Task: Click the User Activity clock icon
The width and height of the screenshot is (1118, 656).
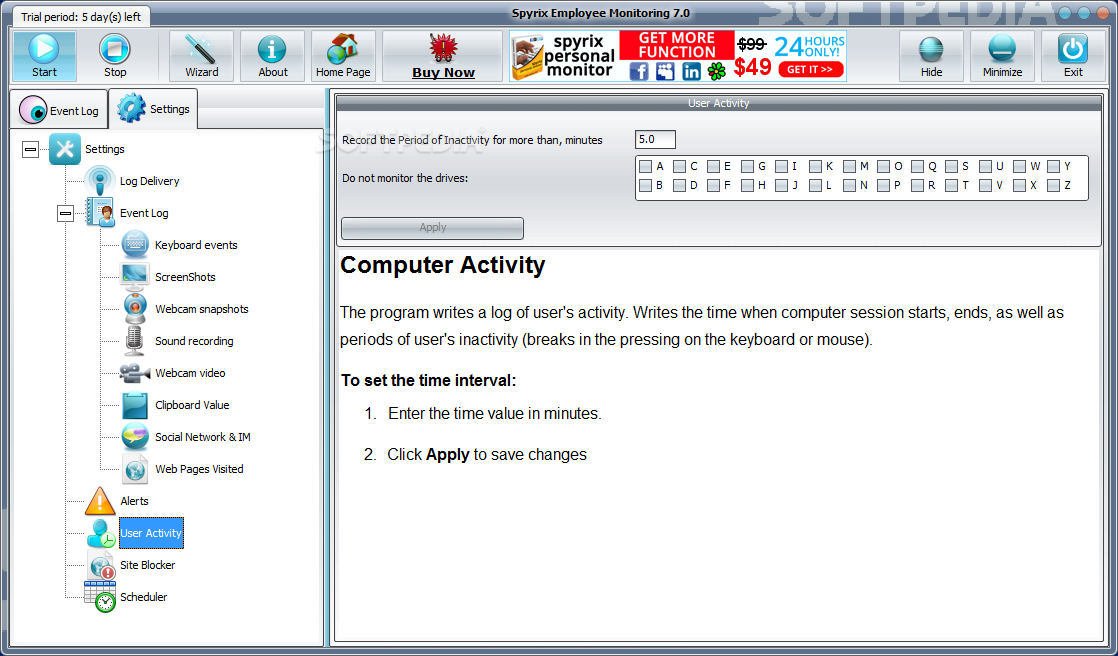Action: (101, 533)
